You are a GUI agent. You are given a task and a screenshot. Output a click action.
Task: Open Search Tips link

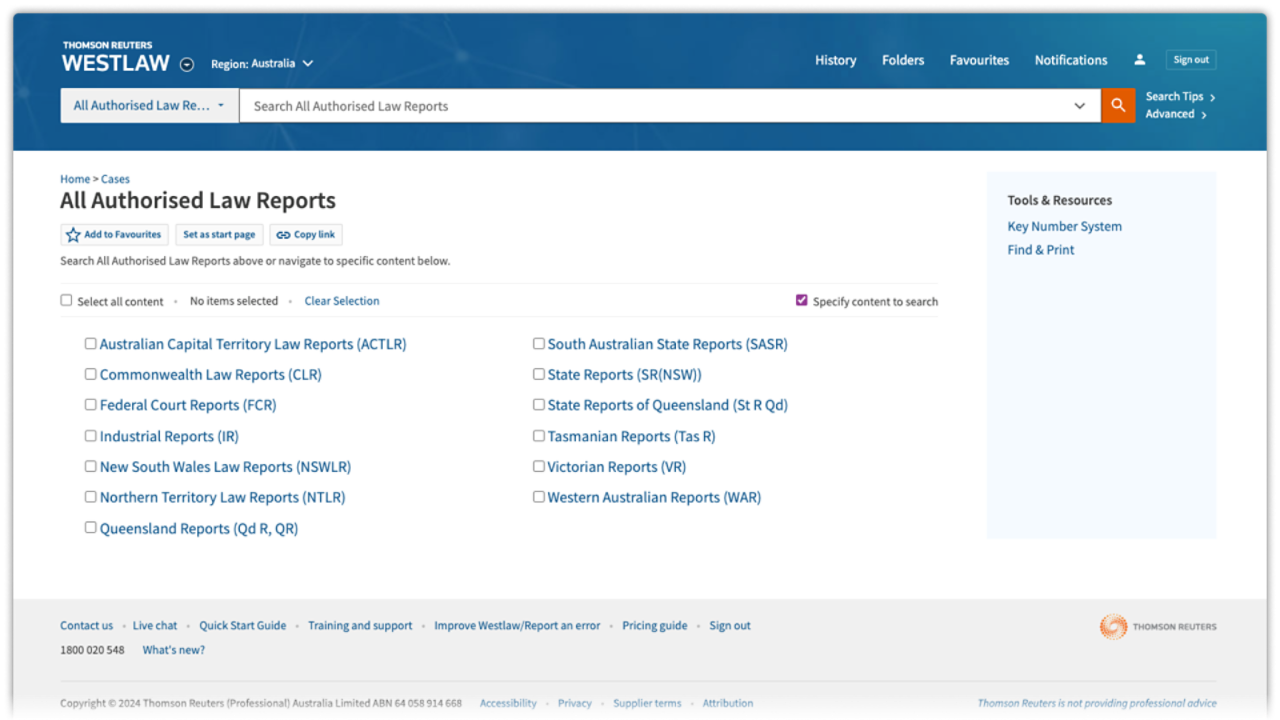coord(1180,97)
